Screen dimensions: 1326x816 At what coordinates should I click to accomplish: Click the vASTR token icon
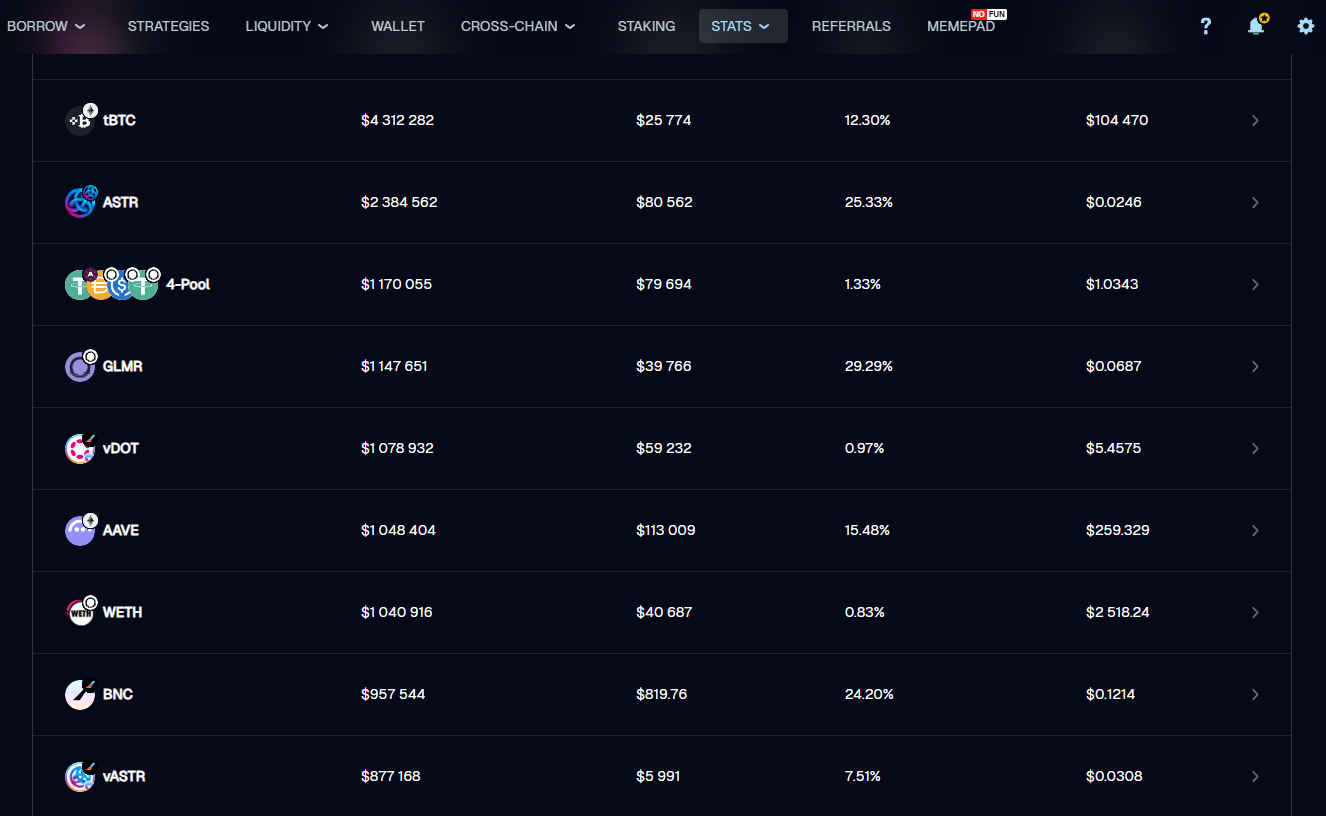(x=81, y=775)
